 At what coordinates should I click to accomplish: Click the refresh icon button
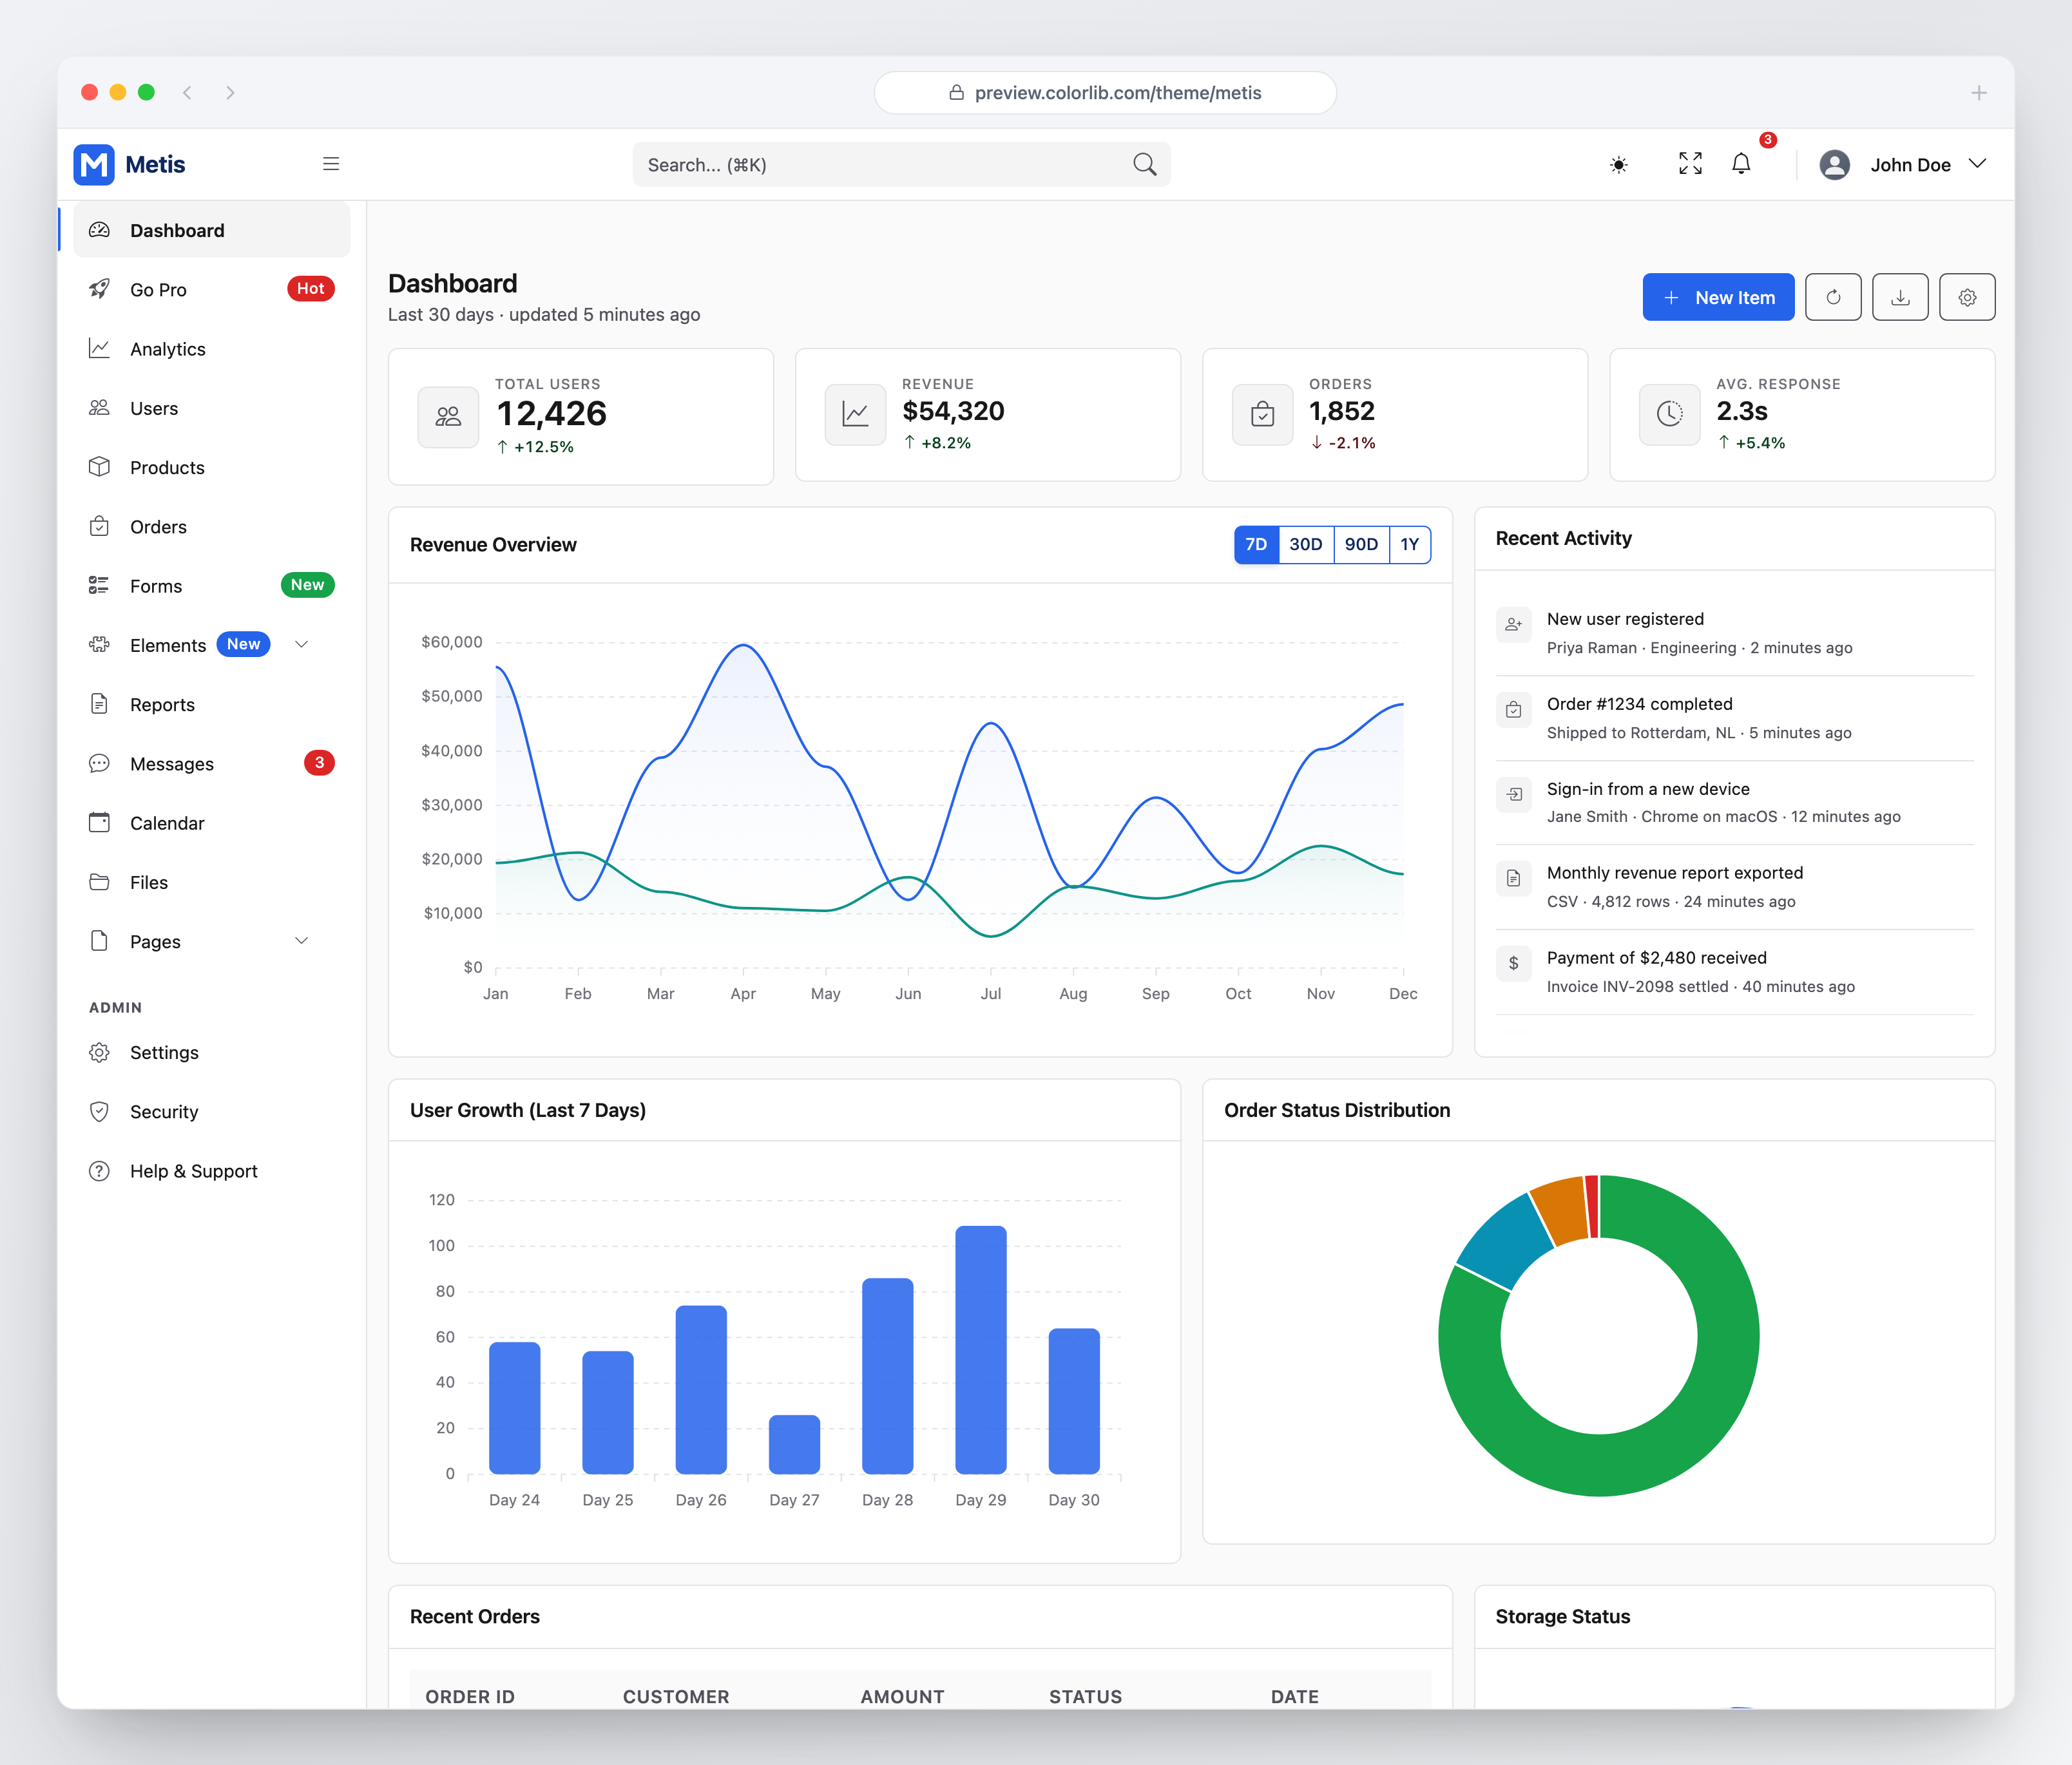(x=1833, y=297)
